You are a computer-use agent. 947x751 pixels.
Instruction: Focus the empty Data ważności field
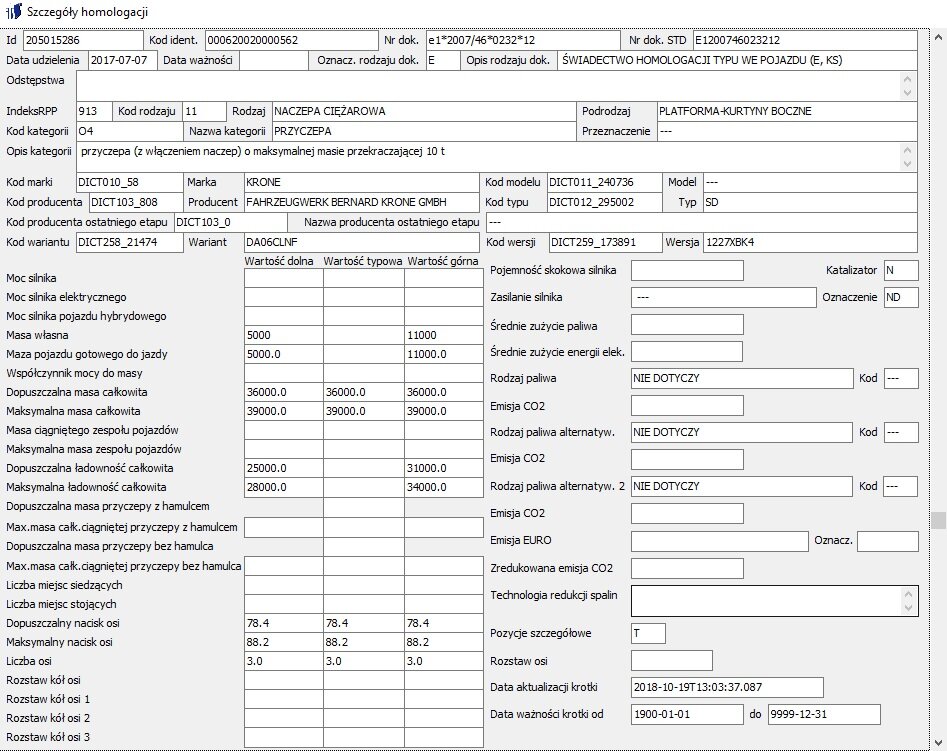click(x=274, y=60)
